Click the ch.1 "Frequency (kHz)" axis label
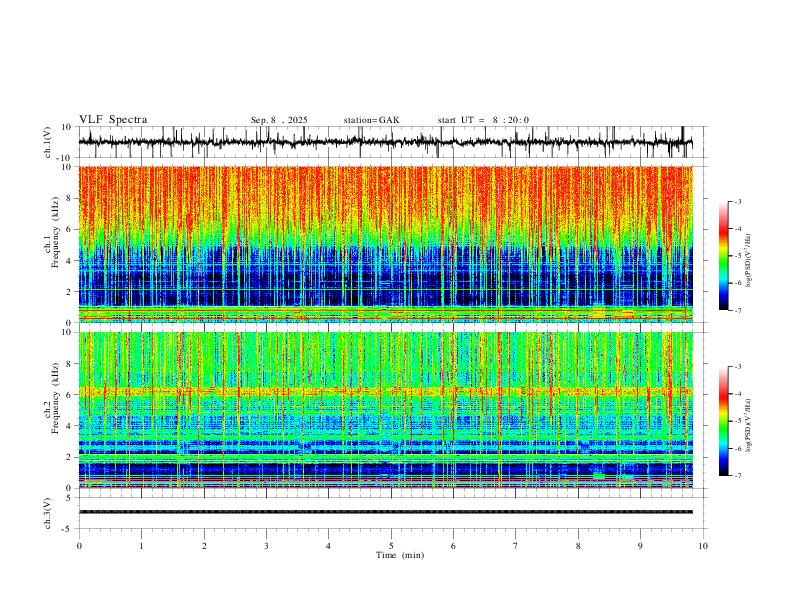 (x=55, y=232)
